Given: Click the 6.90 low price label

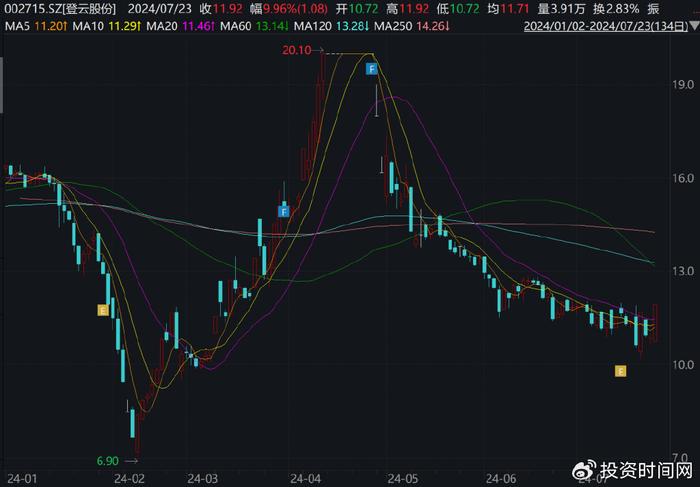Looking at the screenshot, I should click(x=108, y=461).
